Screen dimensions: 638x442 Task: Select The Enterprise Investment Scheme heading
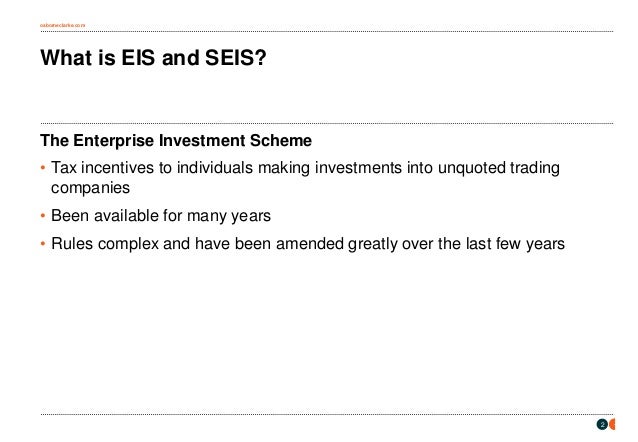point(176,140)
